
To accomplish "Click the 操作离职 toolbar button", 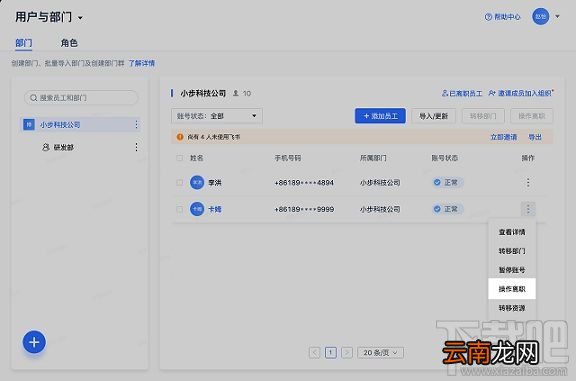I will [531, 116].
